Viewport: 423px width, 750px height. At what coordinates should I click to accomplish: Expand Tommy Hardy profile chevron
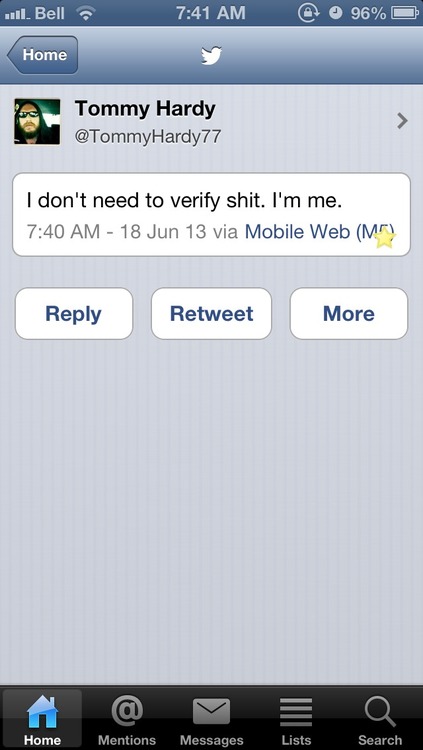[402, 121]
